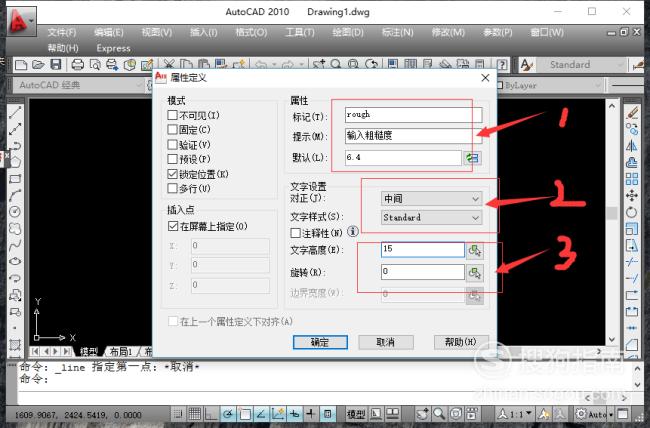
Task: Open the Standard text style toolbar dropdown
Action: click(x=582, y=65)
